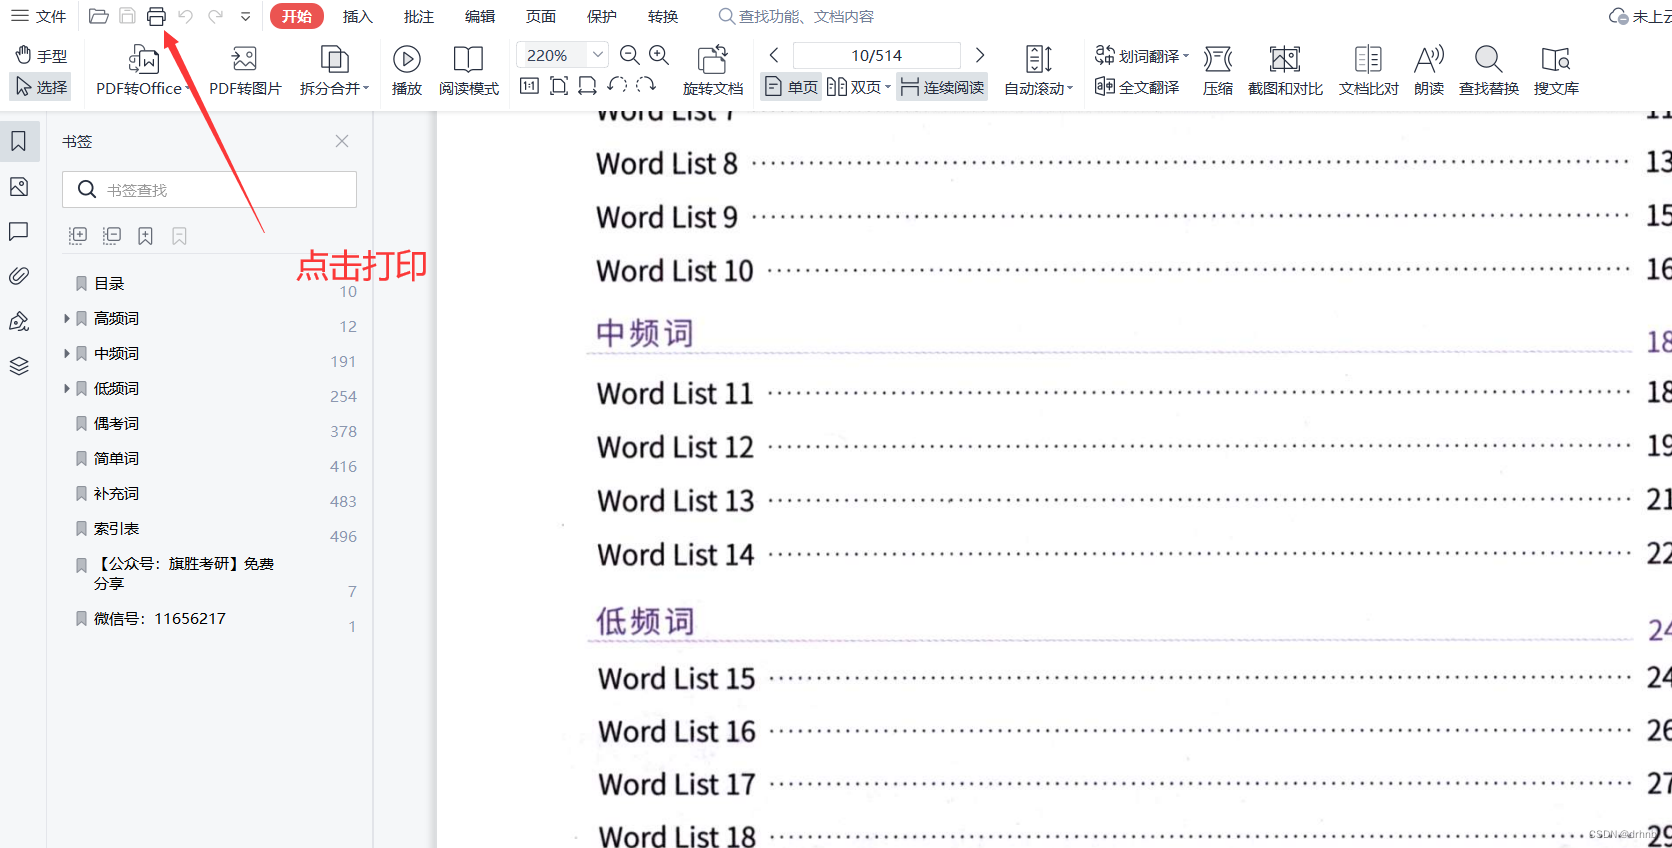Image resolution: width=1672 pixels, height=848 pixels.
Task: Click the 书签查找 search field
Action: tap(209, 189)
